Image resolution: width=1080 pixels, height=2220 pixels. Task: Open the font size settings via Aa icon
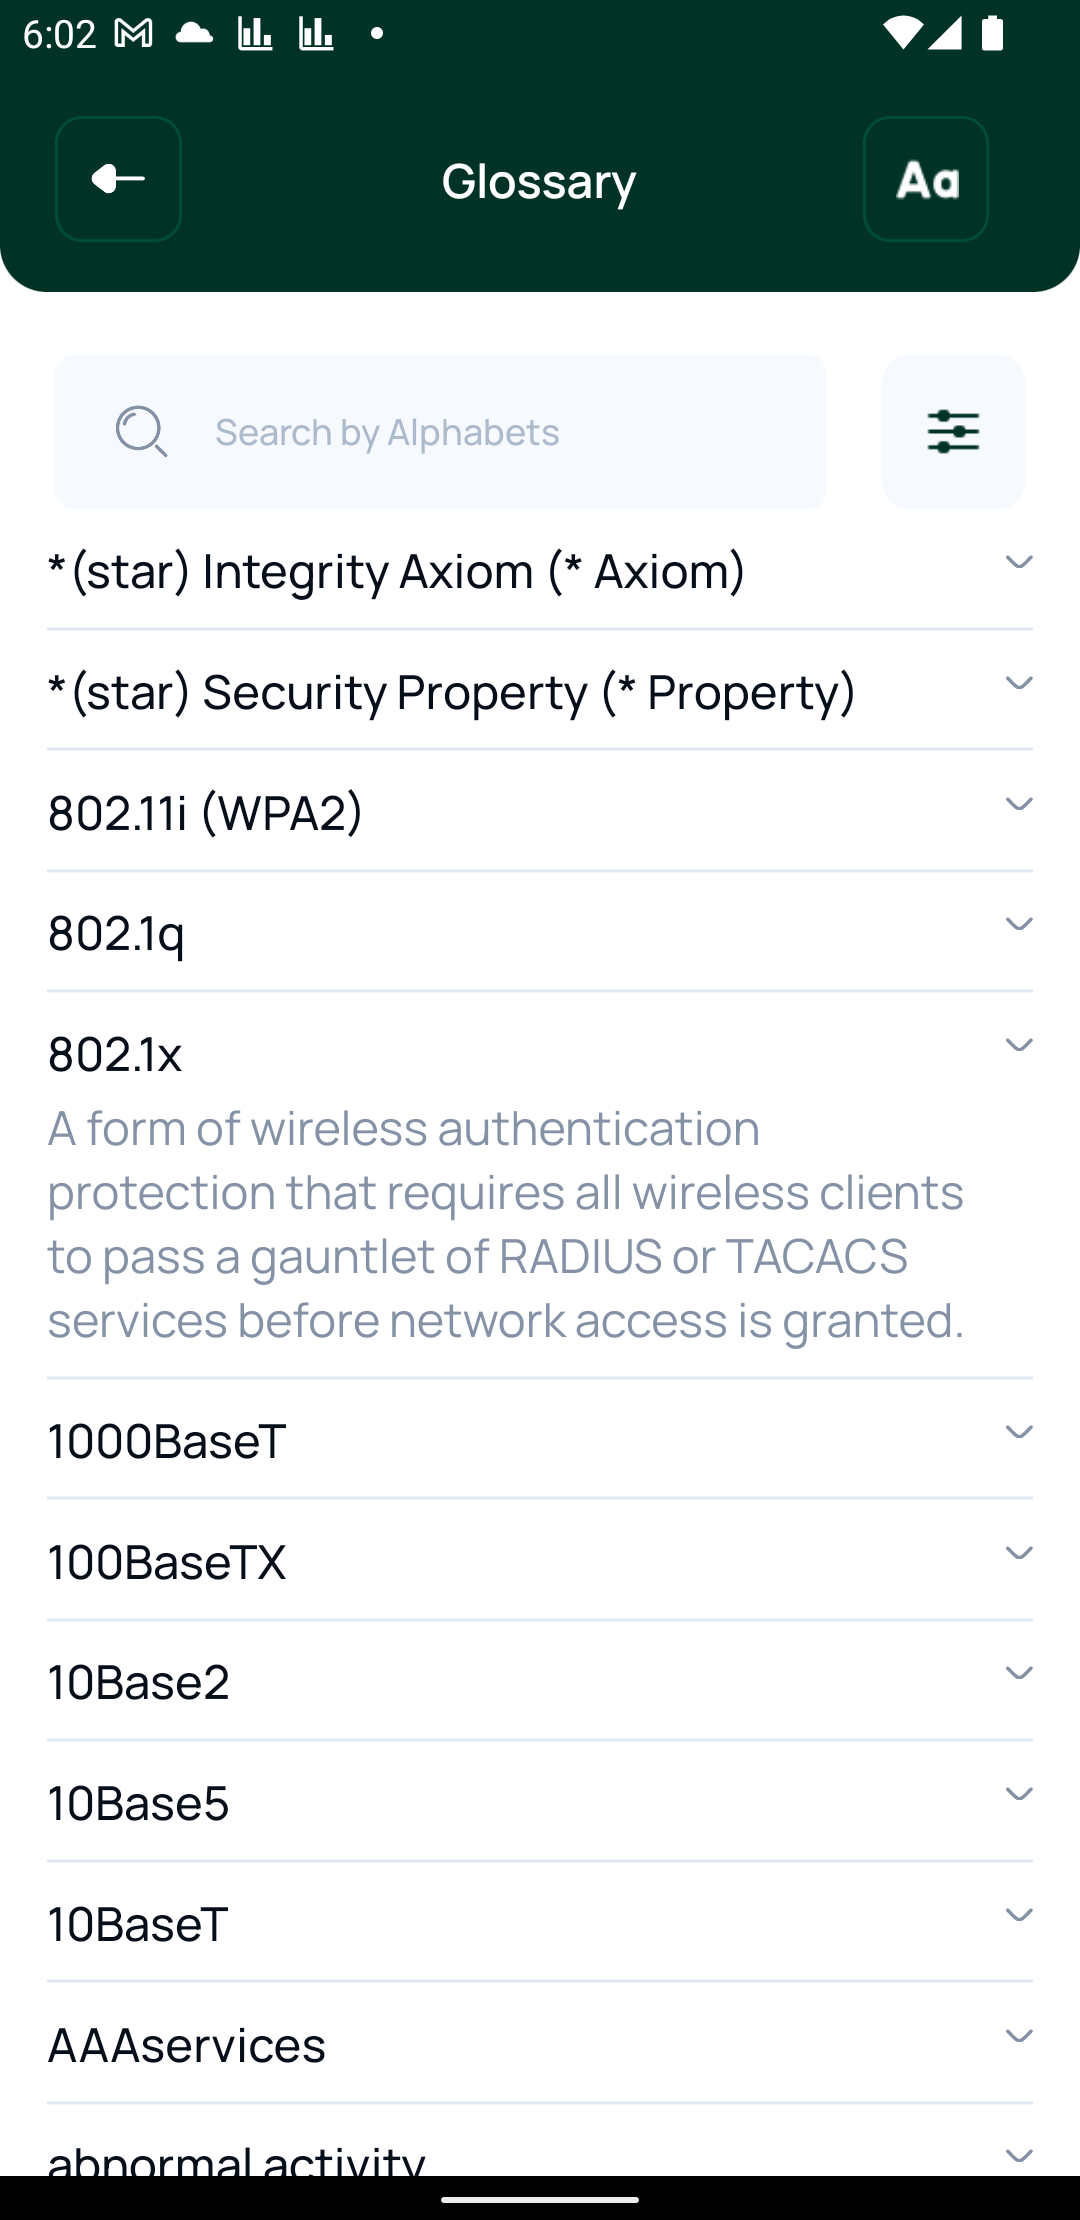(x=925, y=180)
